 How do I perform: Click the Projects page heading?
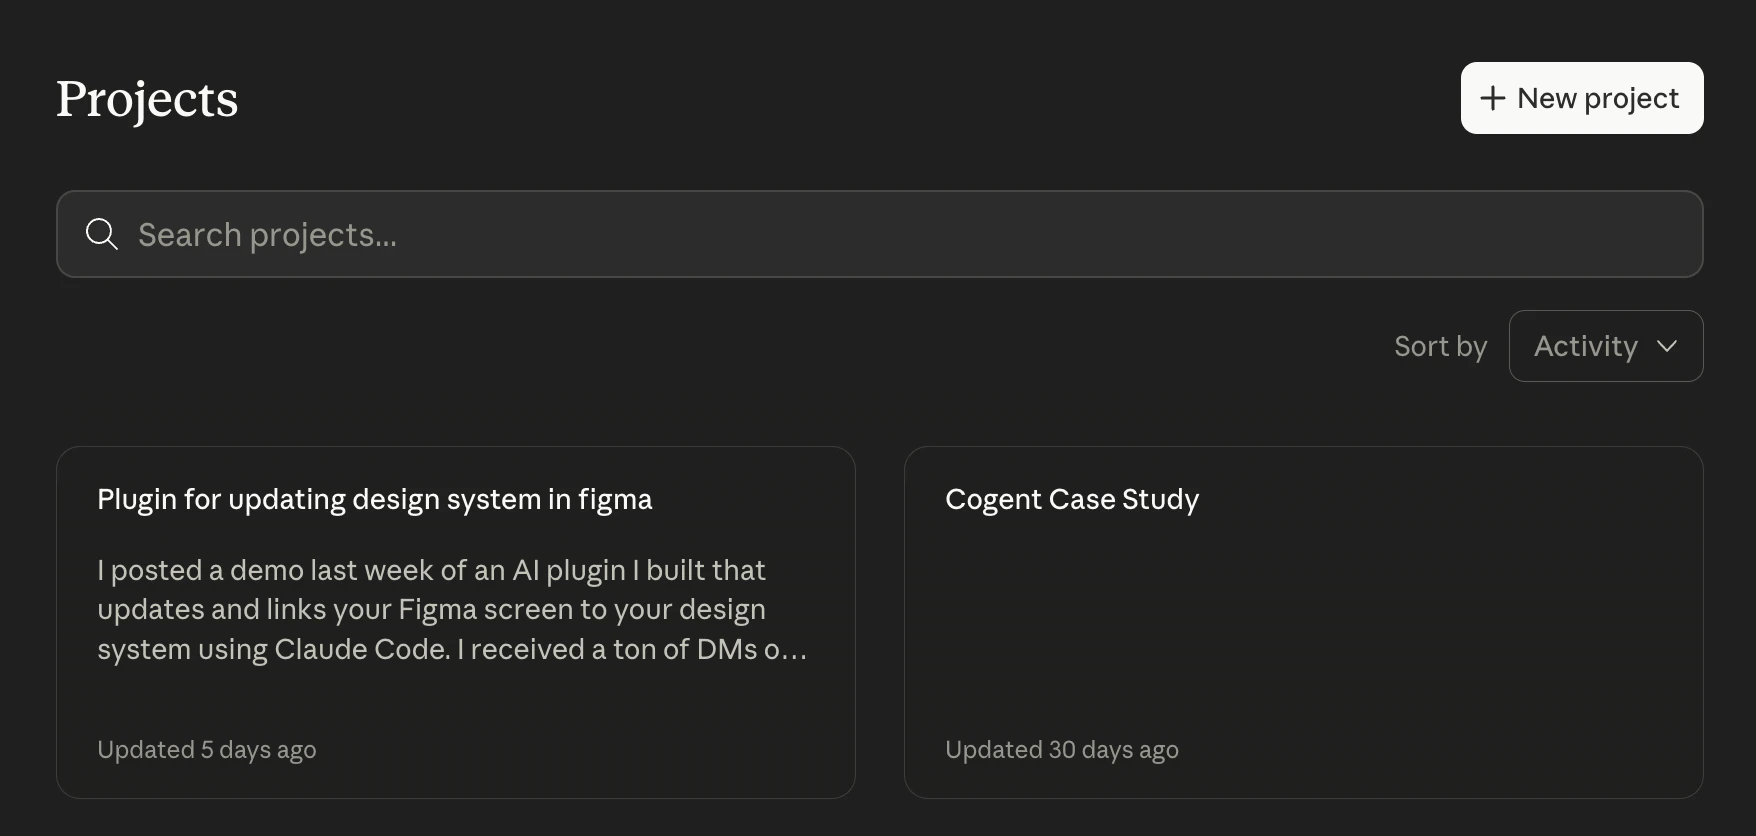pos(147,99)
